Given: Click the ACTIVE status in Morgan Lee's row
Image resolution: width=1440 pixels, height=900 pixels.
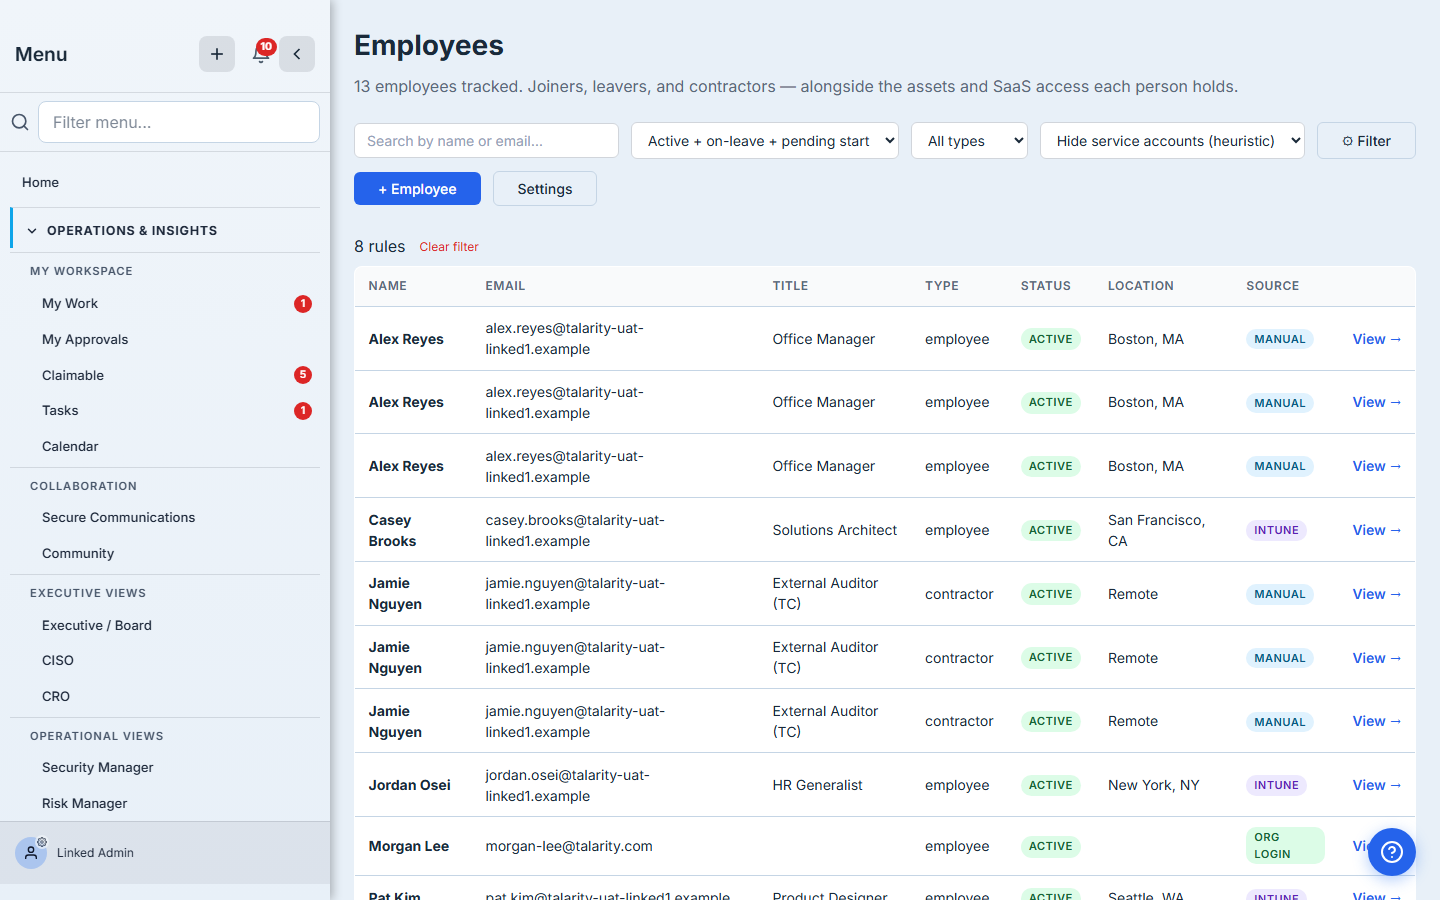Looking at the screenshot, I should (x=1050, y=846).
